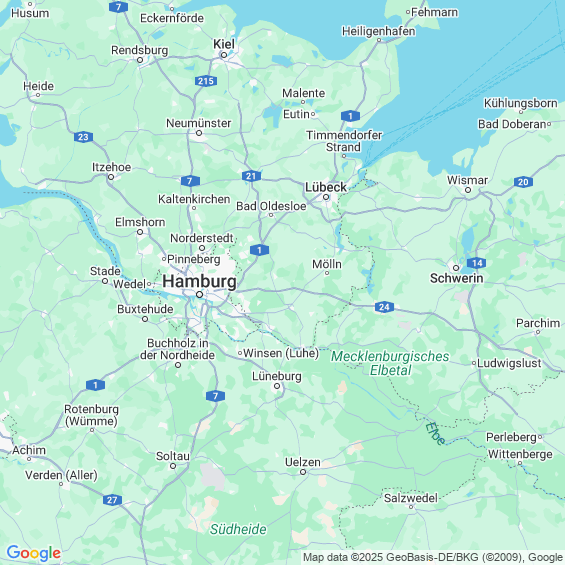Screen dimensions: 565x565
Task: Click the Neumünster town label
Action: [x=199, y=123]
